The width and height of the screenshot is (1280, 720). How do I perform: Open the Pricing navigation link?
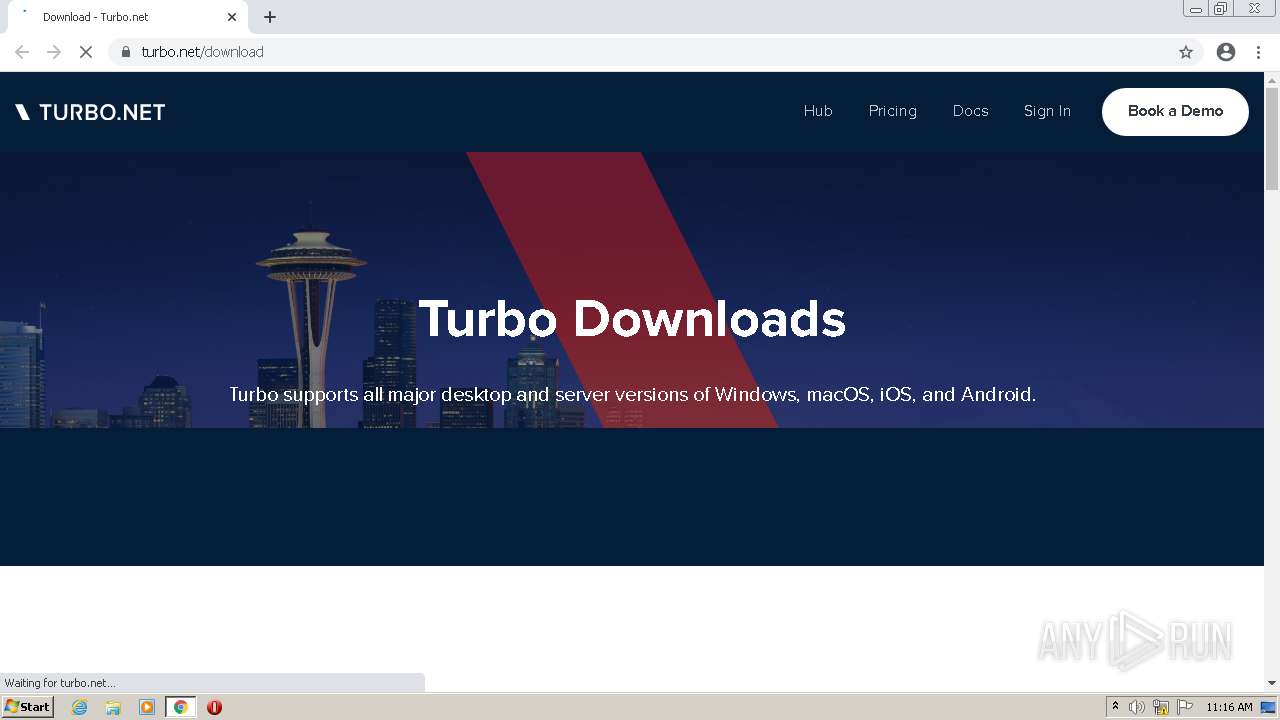pos(893,111)
